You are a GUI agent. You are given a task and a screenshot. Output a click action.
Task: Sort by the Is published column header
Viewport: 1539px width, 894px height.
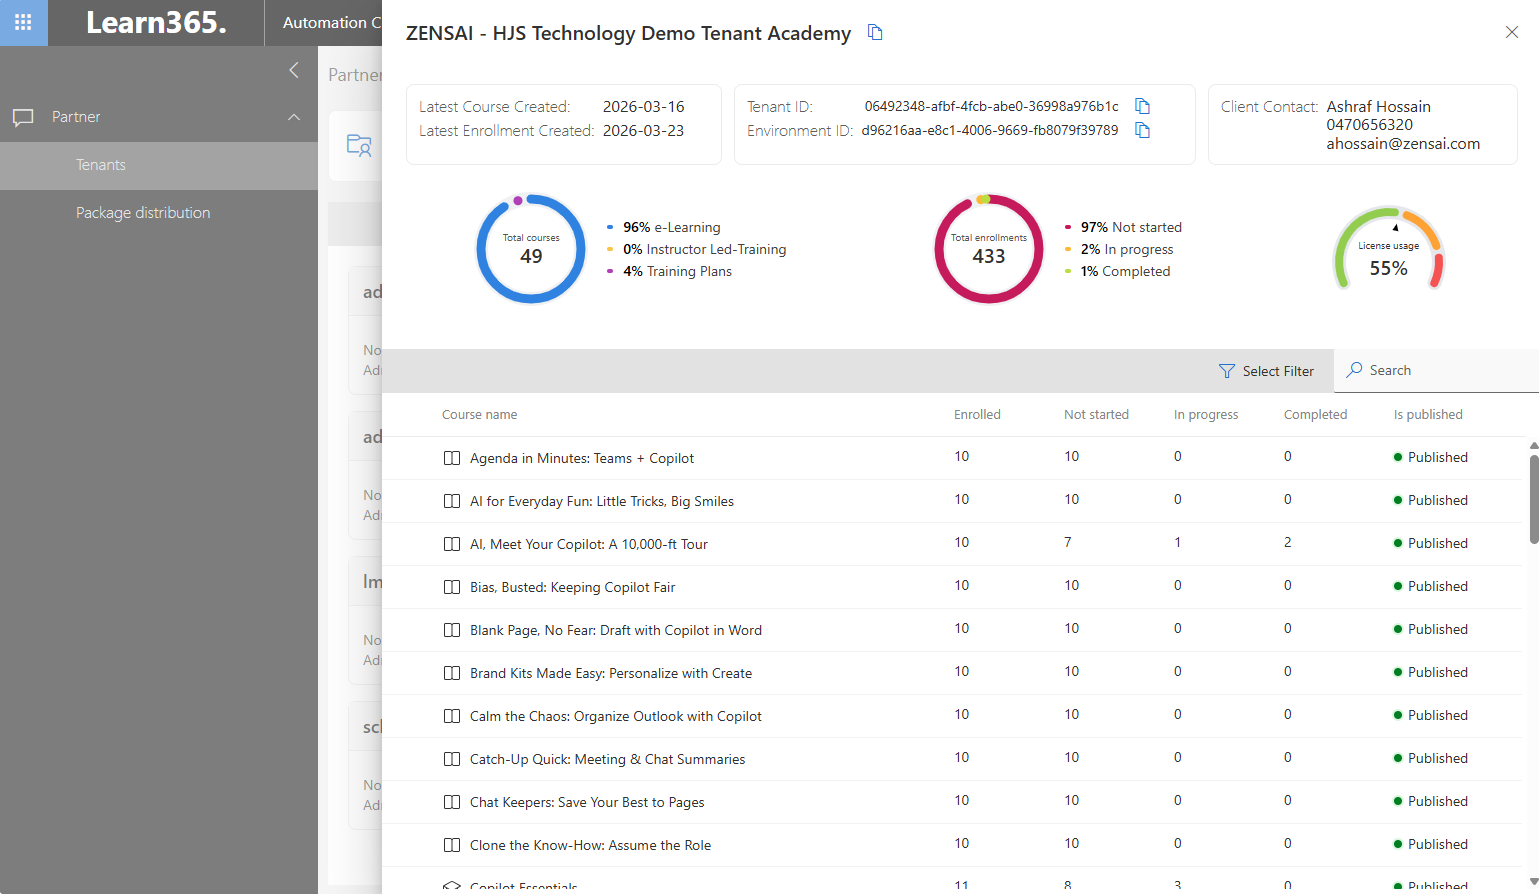(1428, 415)
